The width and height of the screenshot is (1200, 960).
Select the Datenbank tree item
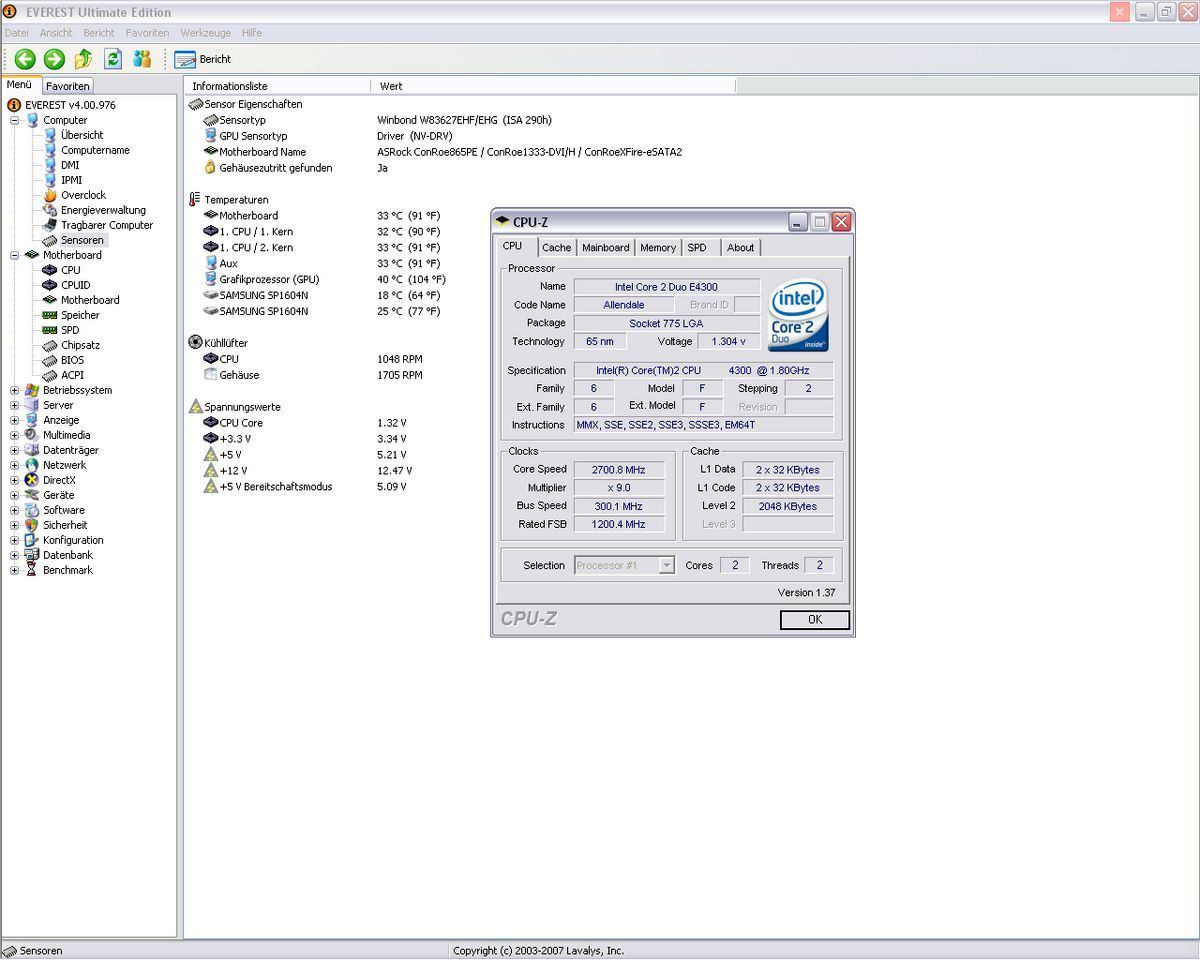click(x=67, y=555)
